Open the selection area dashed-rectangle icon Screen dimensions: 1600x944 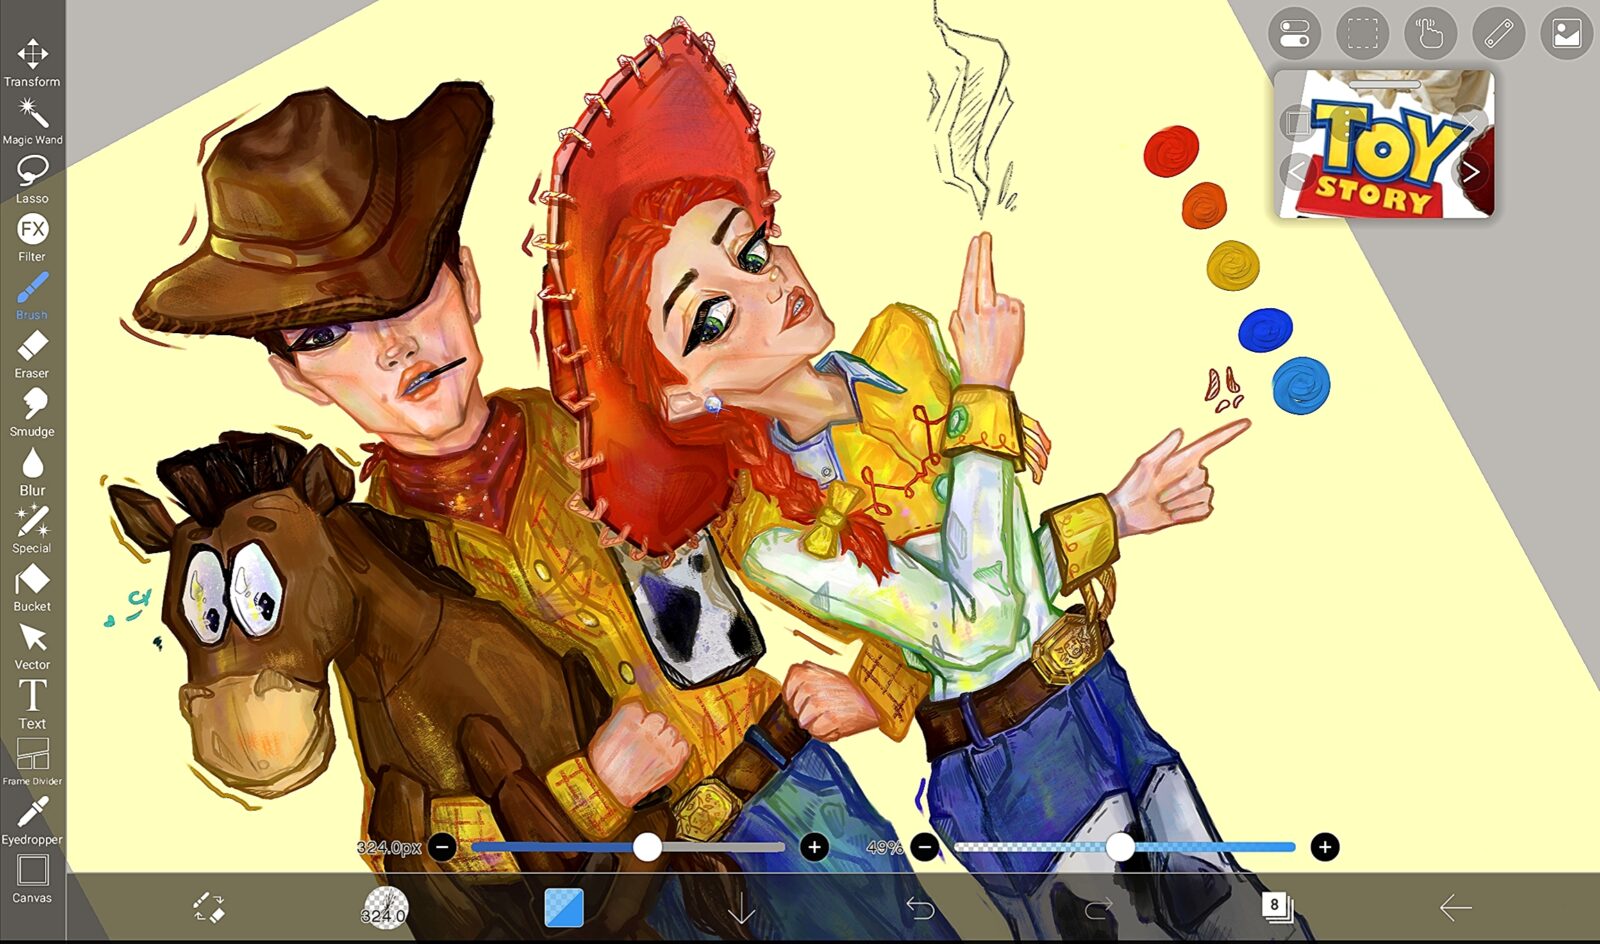(x=1362, y=34)
